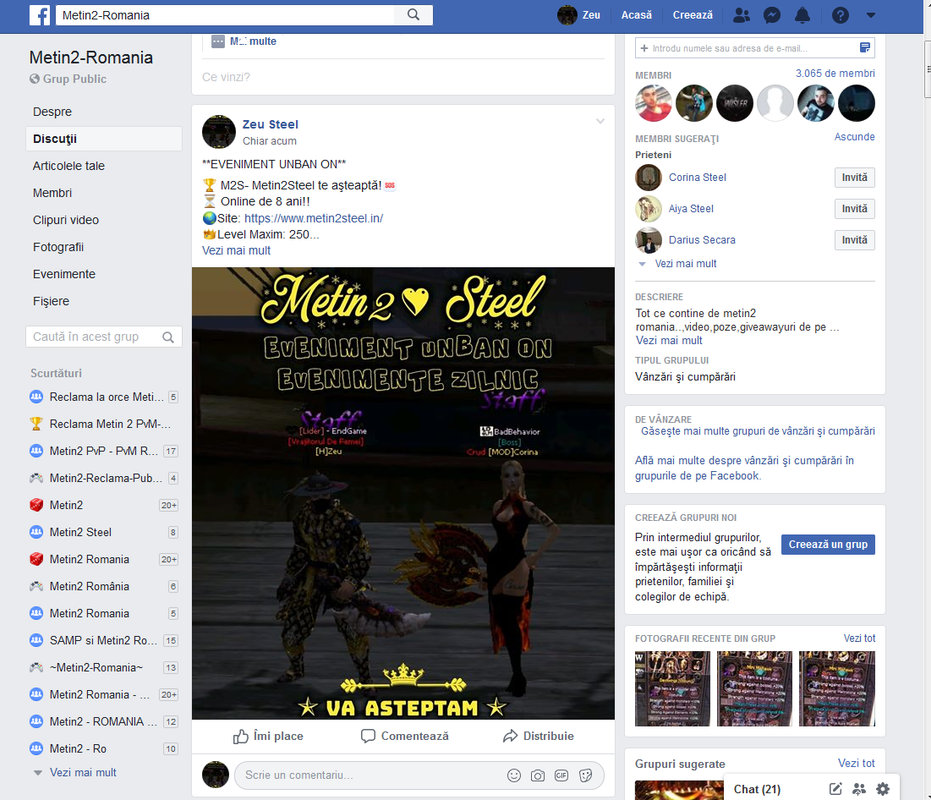Open the metin2steel.in site link

[x=314, y=218]
